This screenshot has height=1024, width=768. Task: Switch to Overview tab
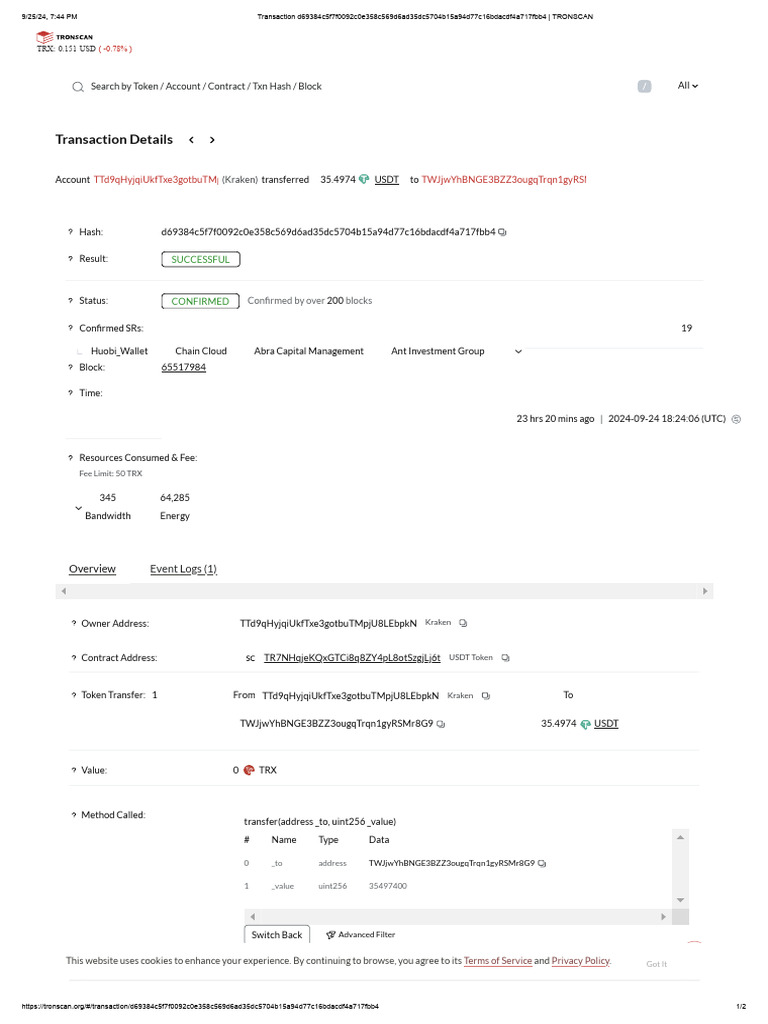click(x=92, y=569)
